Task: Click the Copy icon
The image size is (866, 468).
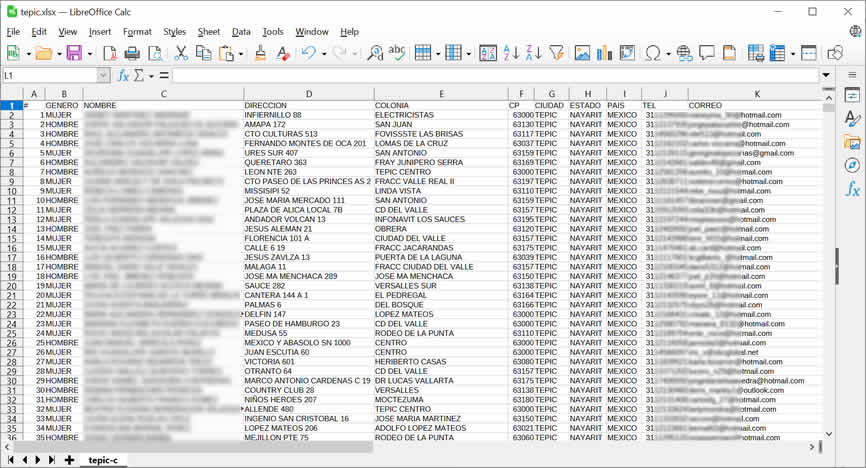Action: coord(204,53)
